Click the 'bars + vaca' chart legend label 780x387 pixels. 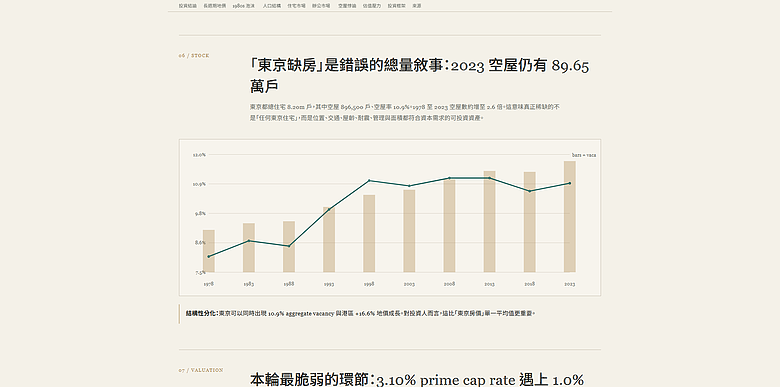click(584, 155)
